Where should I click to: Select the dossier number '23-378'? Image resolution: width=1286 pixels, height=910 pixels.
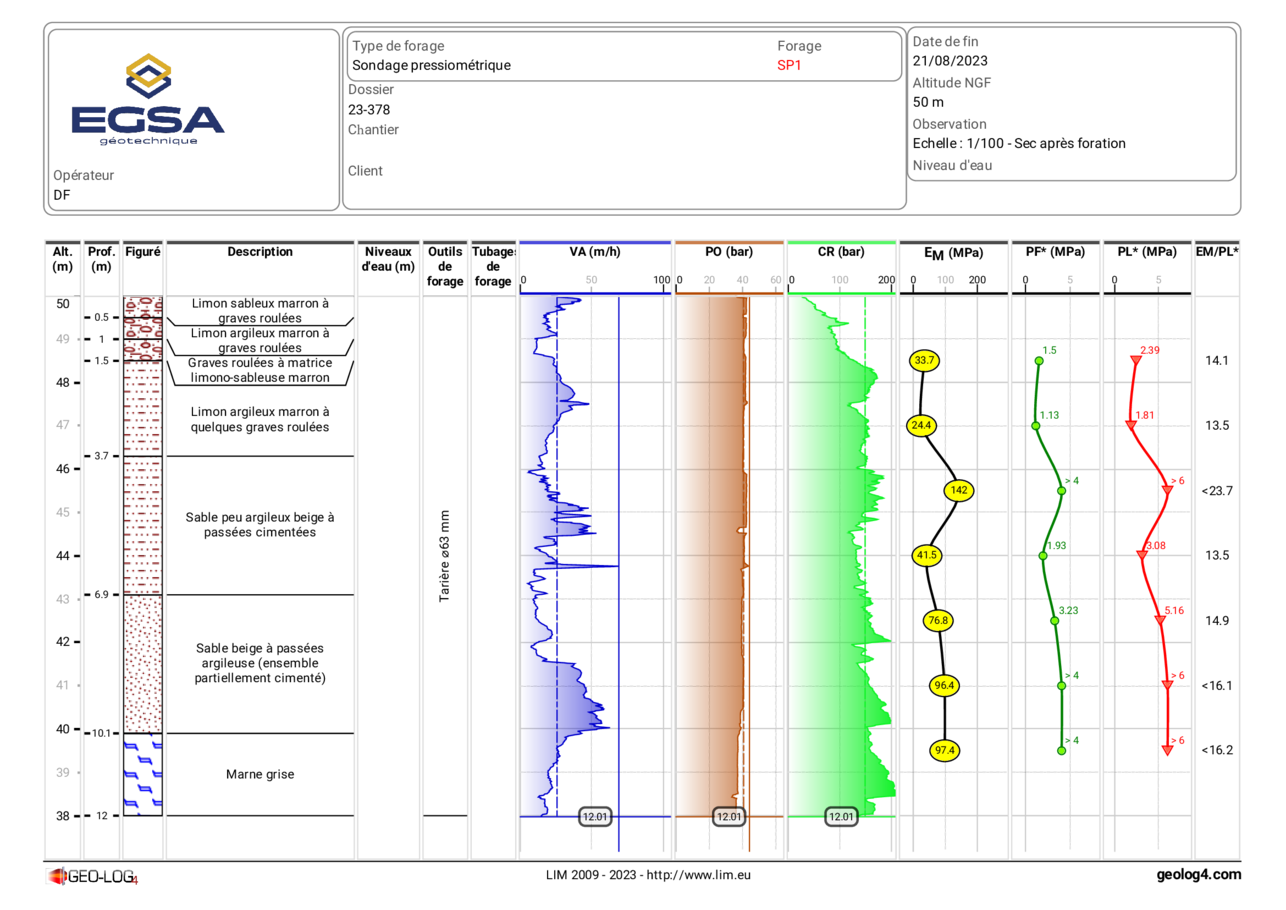point(369,110)
